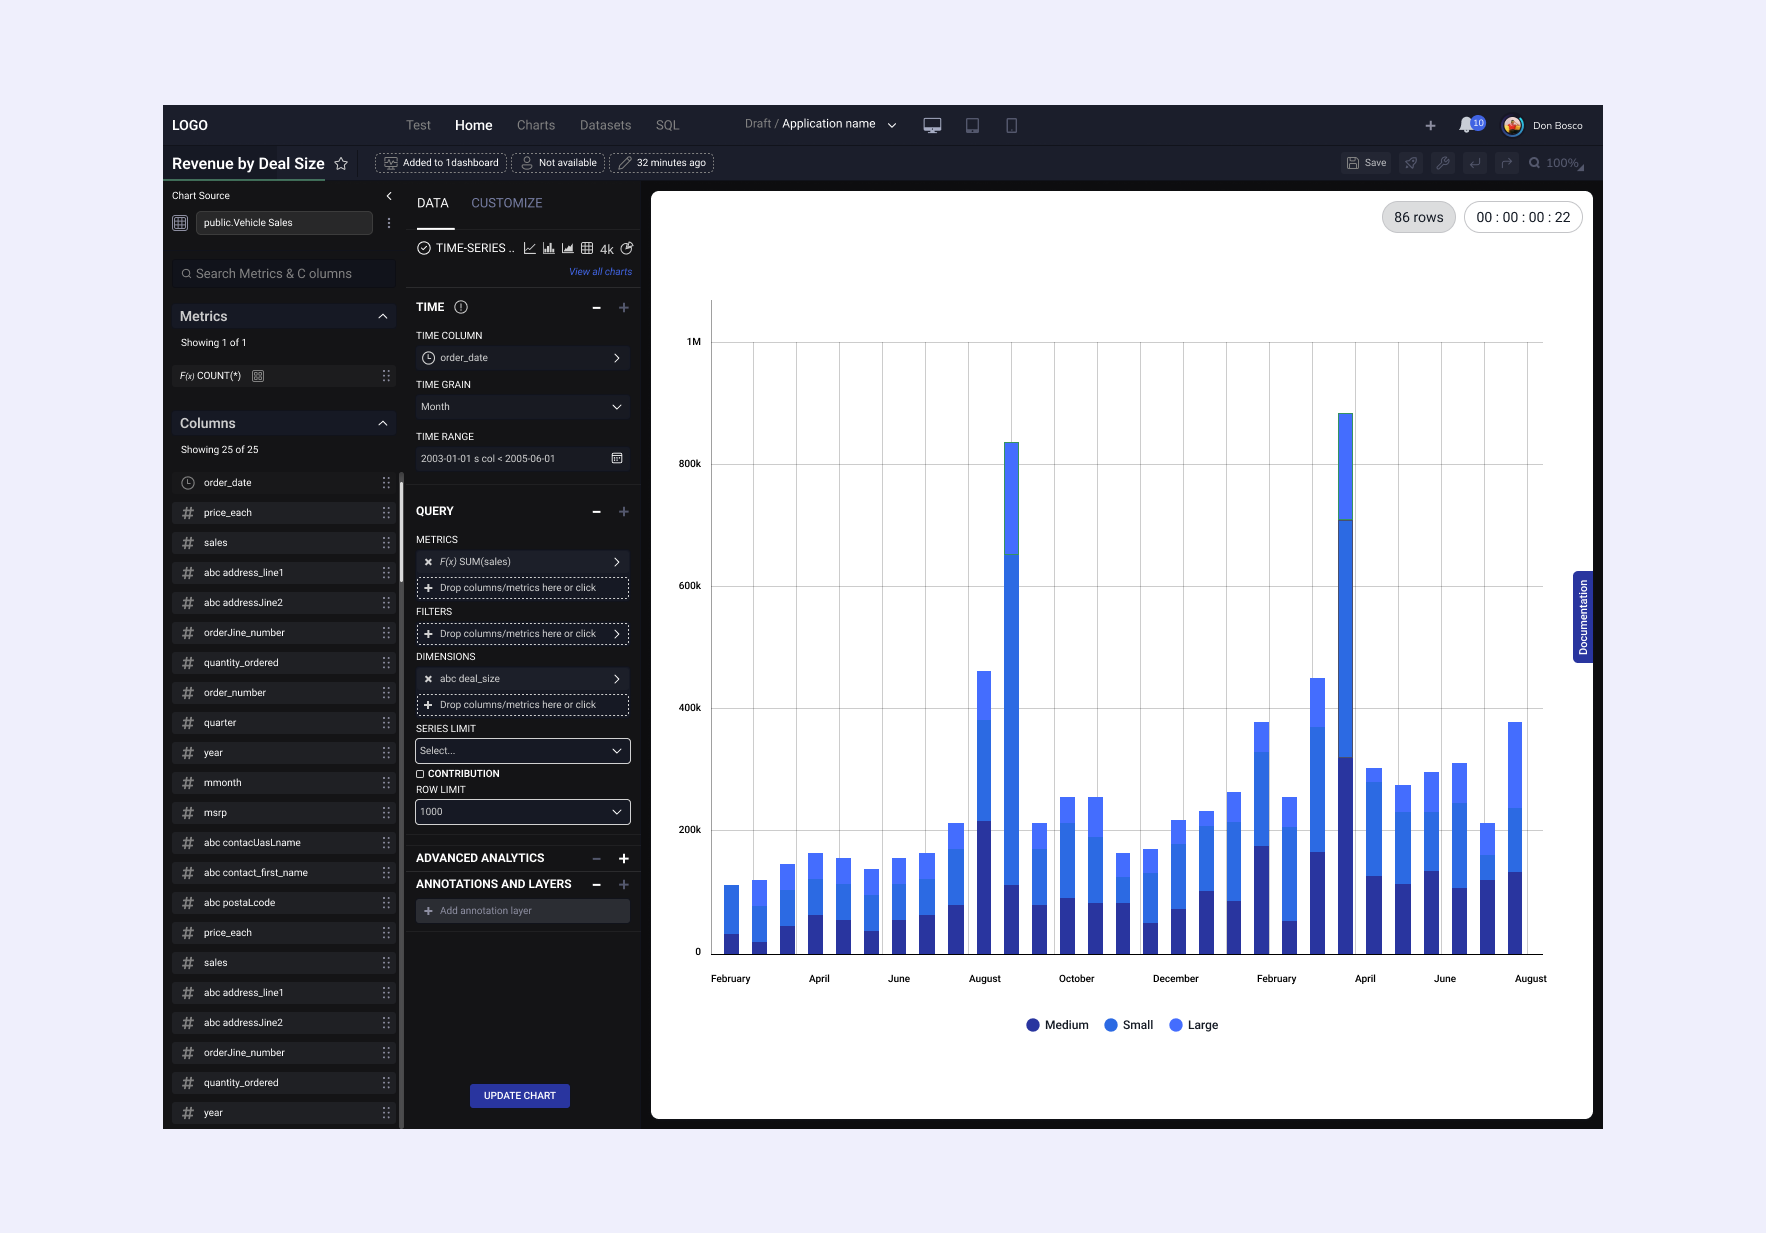Click the Update Chart button
Viewport: 1766px width, 1233px height.
click(x=520, y=1096)
